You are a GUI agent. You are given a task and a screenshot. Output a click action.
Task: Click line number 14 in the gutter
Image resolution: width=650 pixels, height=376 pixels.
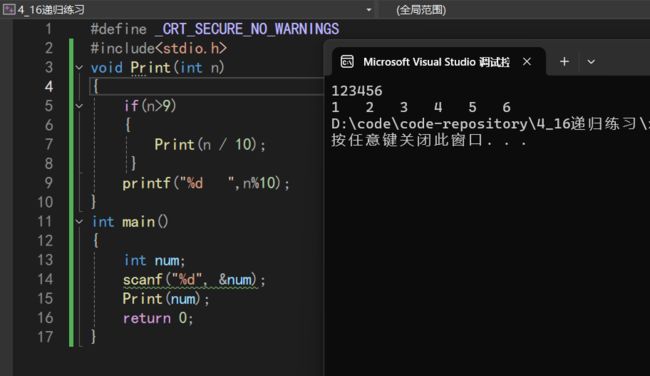click(x=45, y=279)
